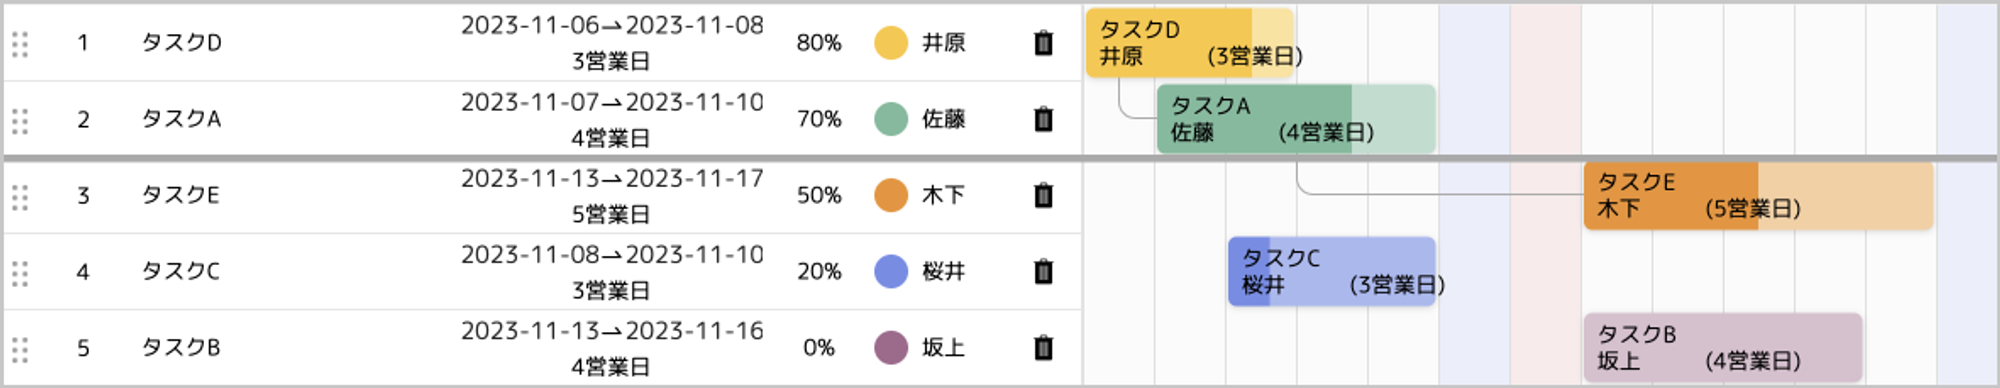Click the 50% progress value of タスクE
2000x388 pixels.
click(x=819, y=195)
